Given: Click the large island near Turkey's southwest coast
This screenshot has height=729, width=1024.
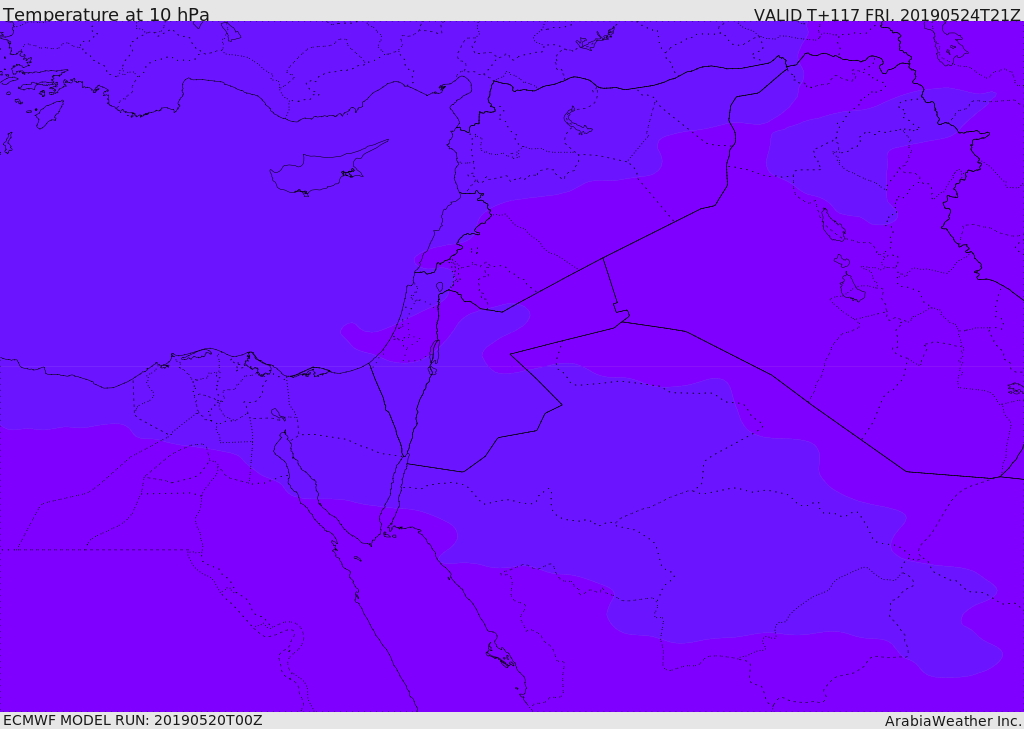Looking at the screenshot, I should point(49,113).
